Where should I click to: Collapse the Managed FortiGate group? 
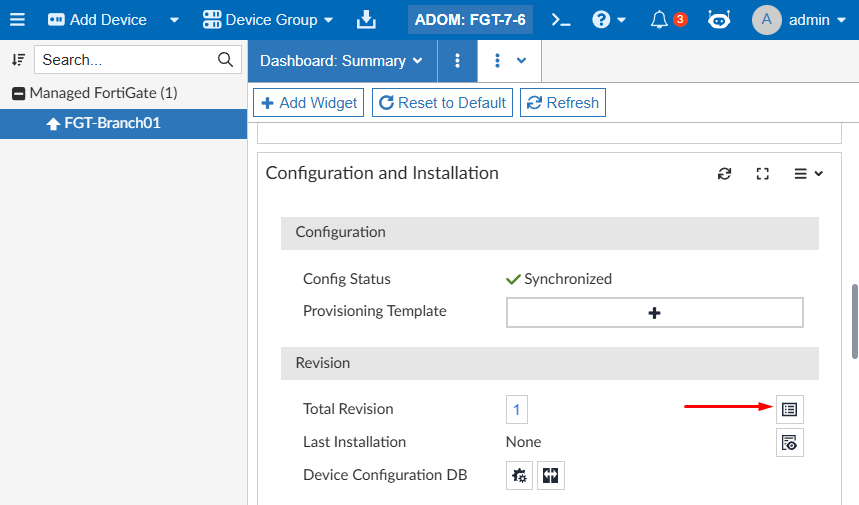coord(19,94)
